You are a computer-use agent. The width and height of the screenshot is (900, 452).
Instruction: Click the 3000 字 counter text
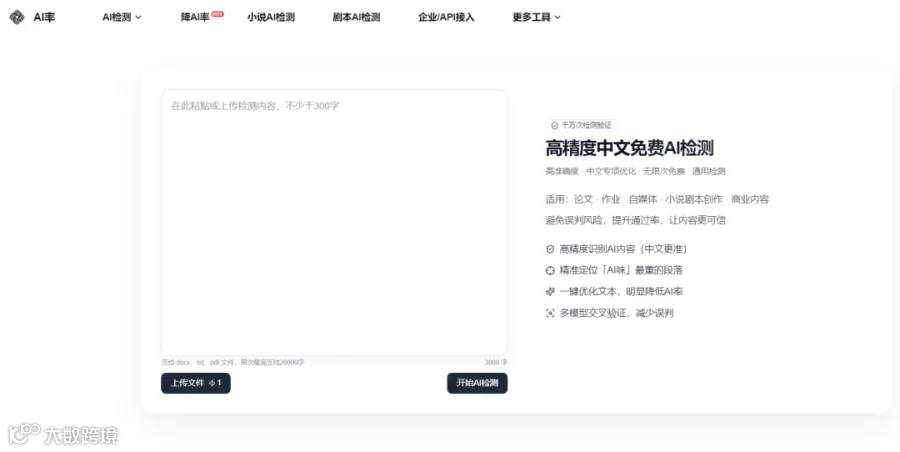[496, 362]
